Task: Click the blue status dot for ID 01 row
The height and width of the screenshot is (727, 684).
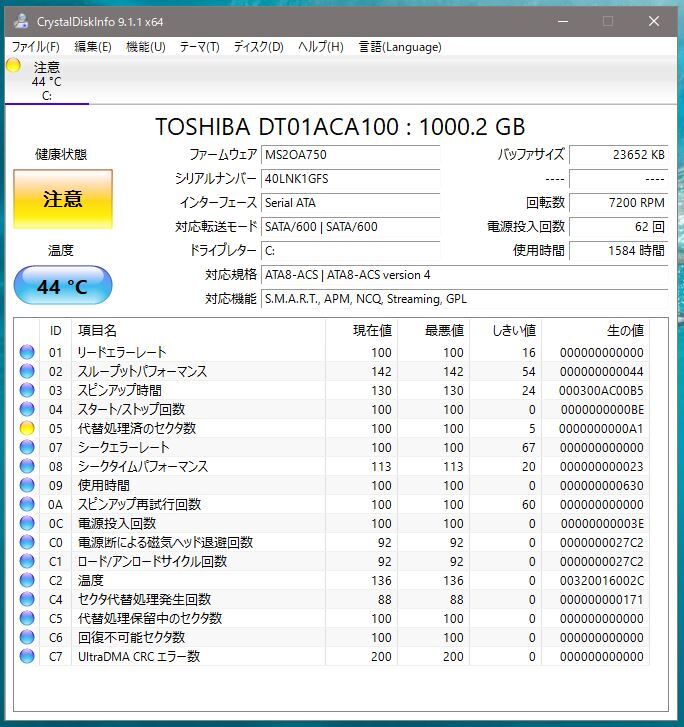Action: (27, 352)
